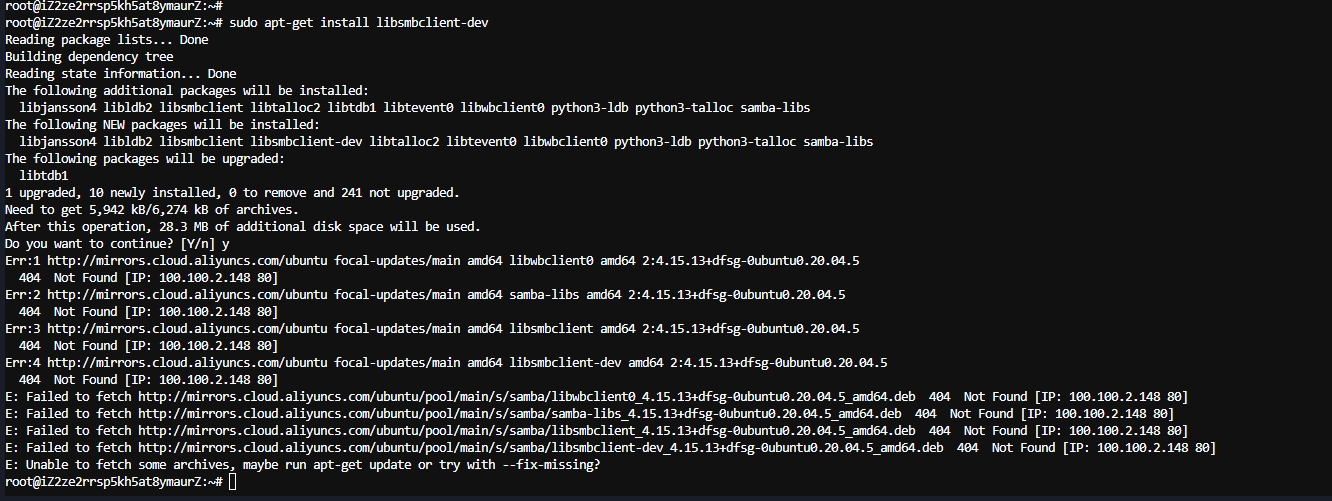Click 'samba-libs' in the NEW packages list
This screenshot has height=501, width=1332.
838,142
